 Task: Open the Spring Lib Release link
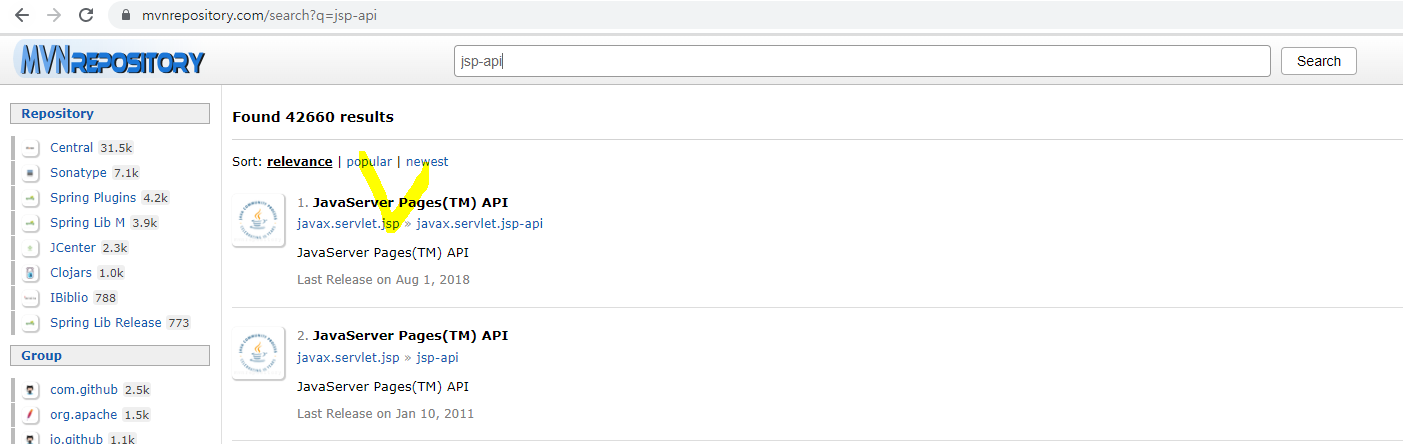(x=106, y=323)
